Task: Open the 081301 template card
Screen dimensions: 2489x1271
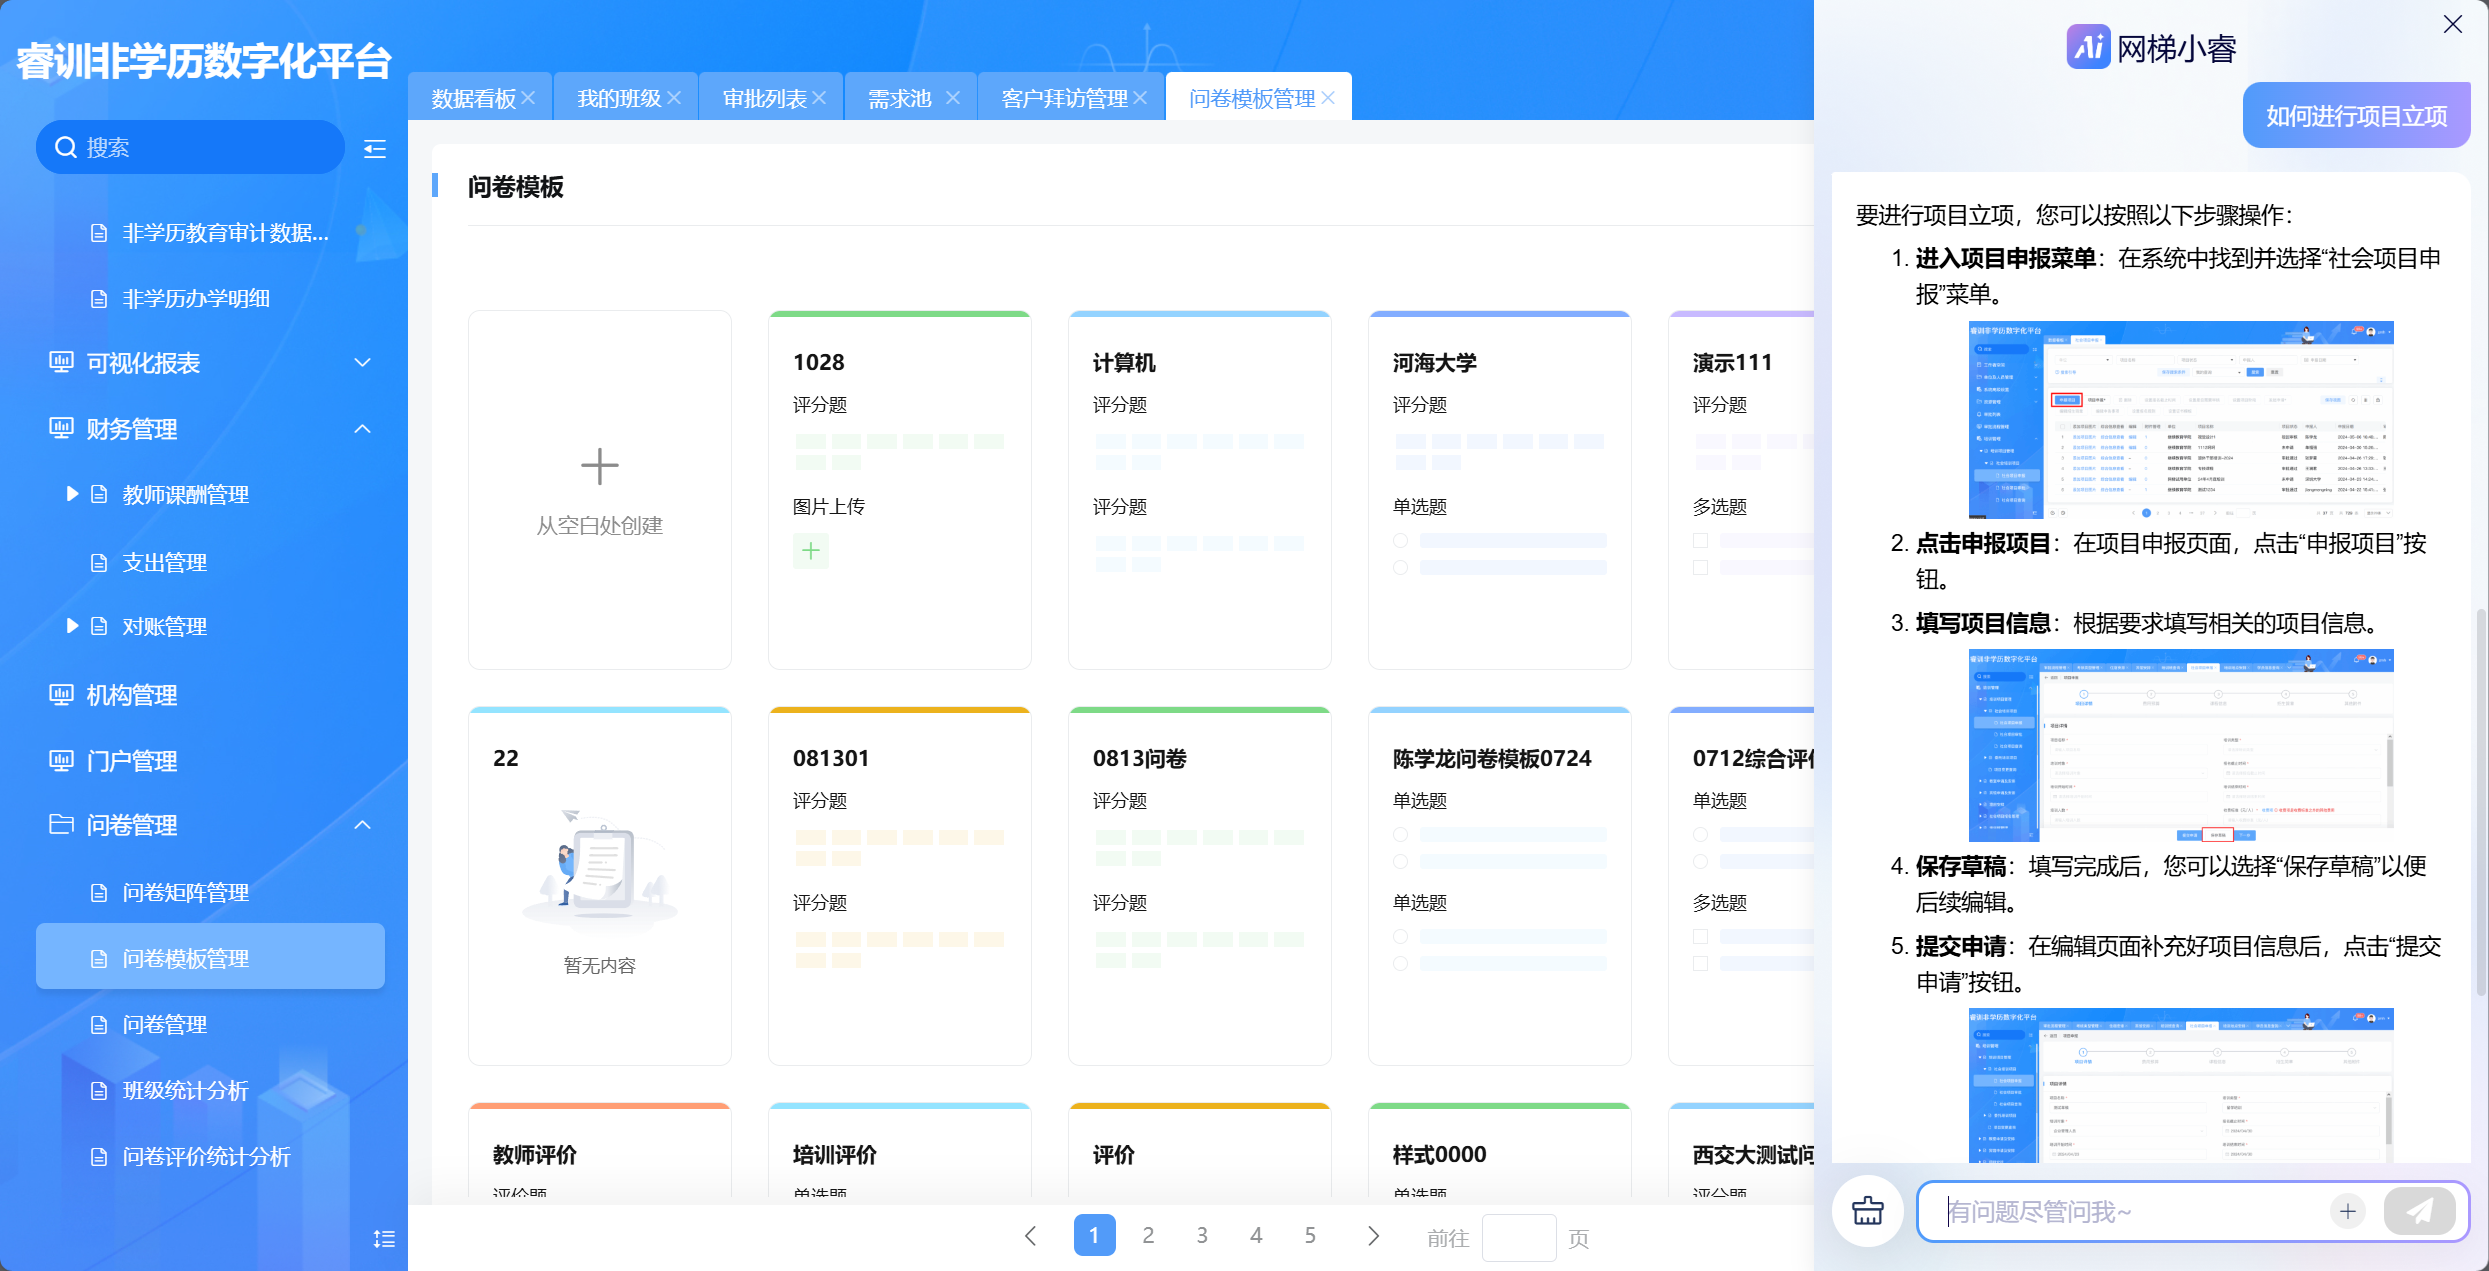Action: click(x=899, y=886)
